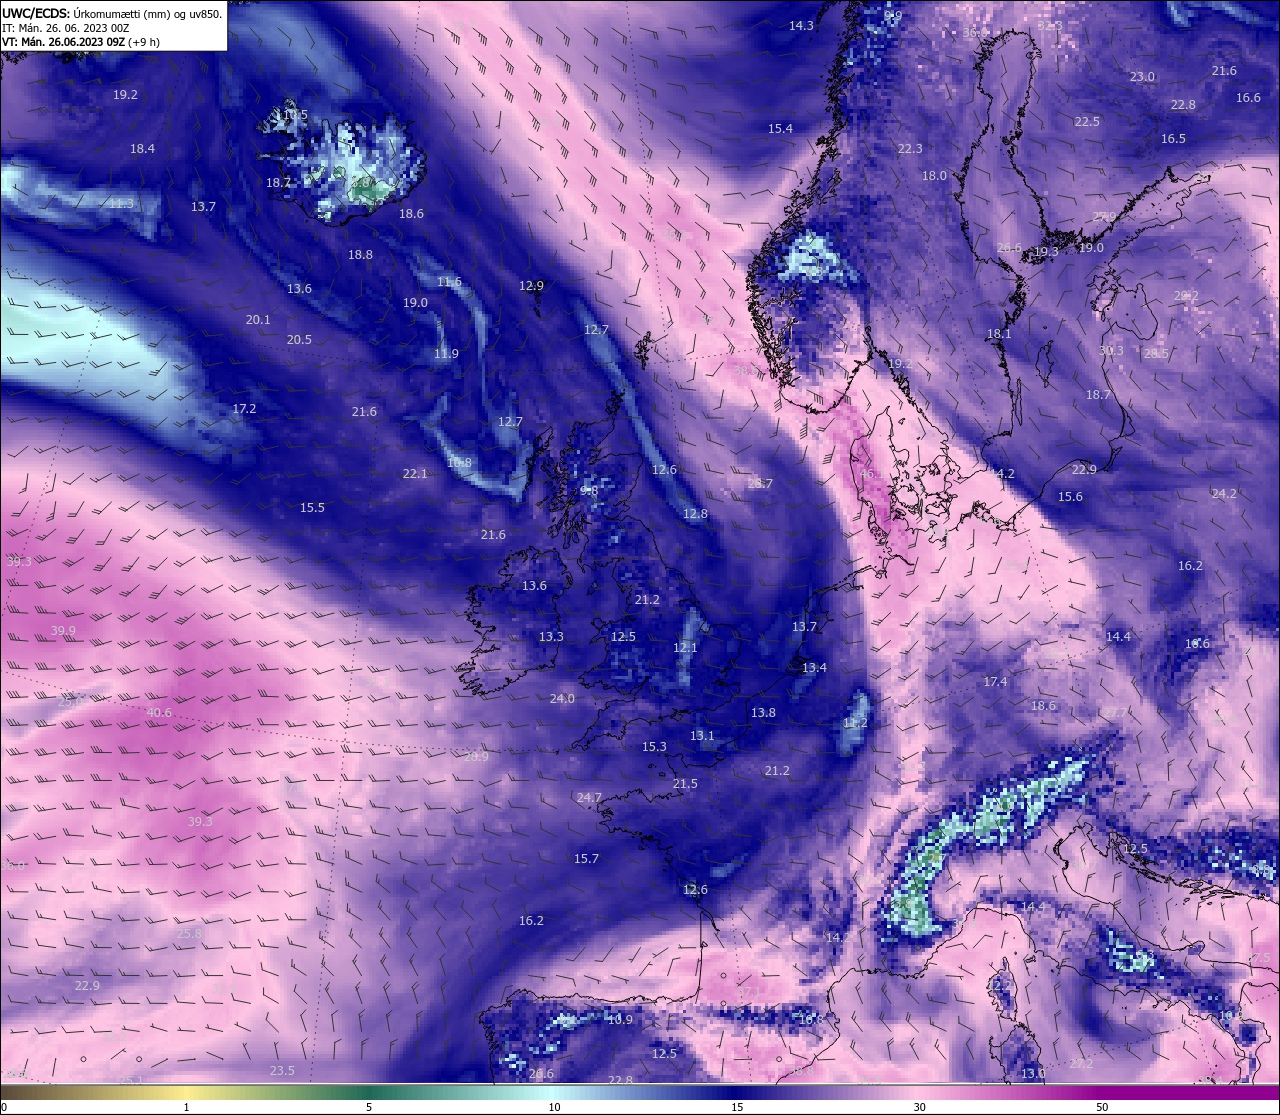Click the value 25.8 on the map
Image resolution: width=1280 pixels, height=1115 pixels.
click(x=189, y=934)
